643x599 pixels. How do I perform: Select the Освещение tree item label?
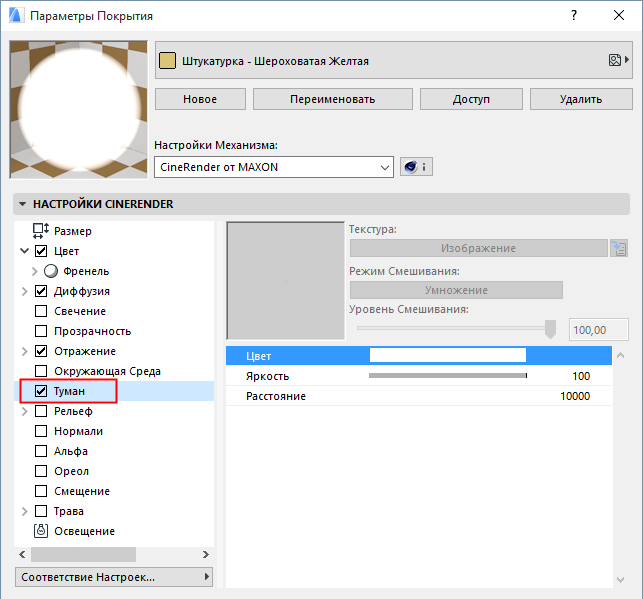click(84, 531)
